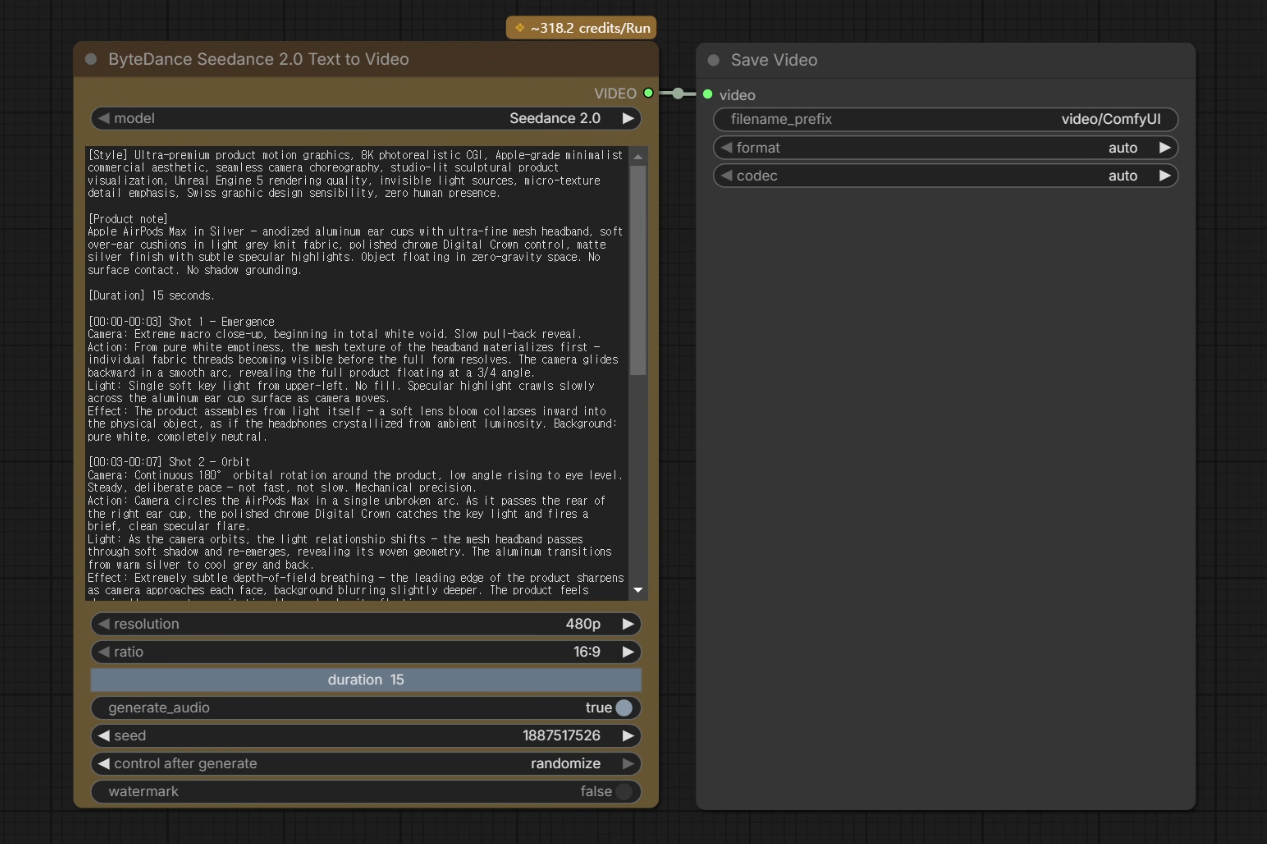Image resolution: width=1267 pixels, height=844 pixels.
Task: Decrease resolution with the left arrow
Action: (104, 624)
